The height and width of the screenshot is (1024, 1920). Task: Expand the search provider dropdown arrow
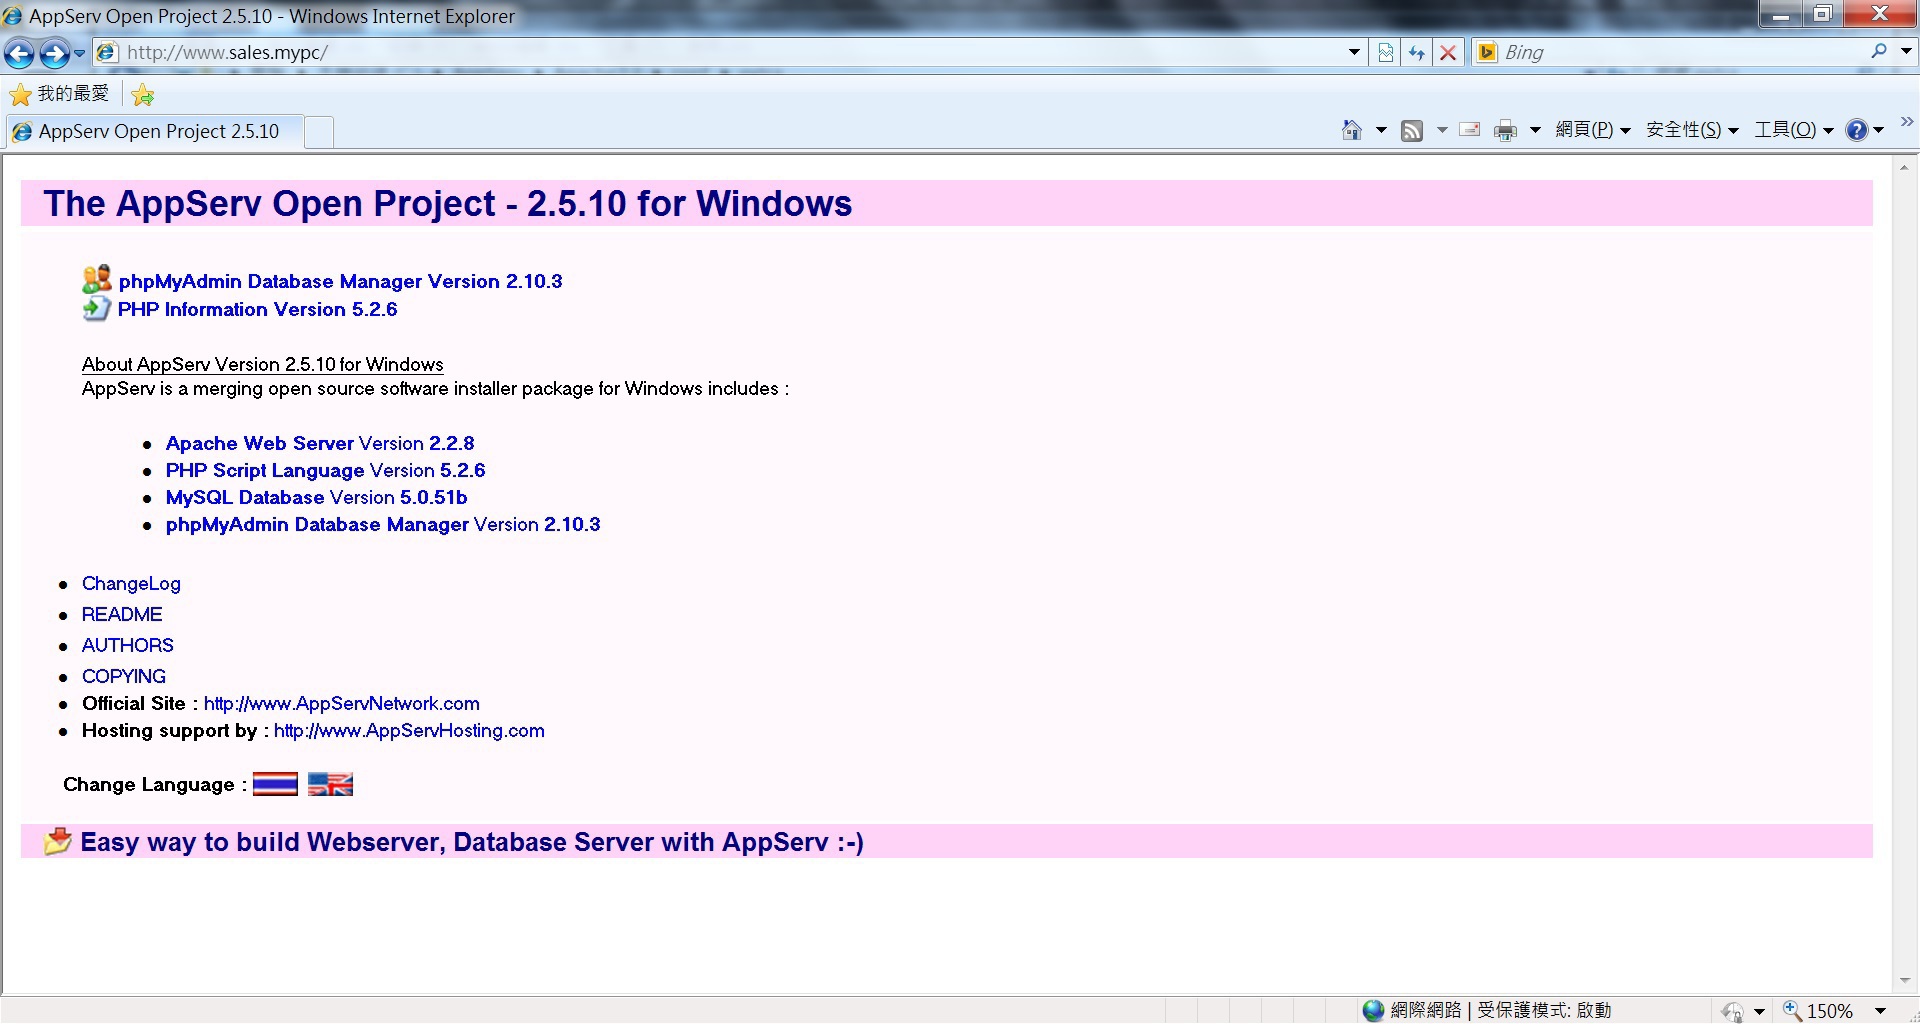click(x=1906, y=51)
